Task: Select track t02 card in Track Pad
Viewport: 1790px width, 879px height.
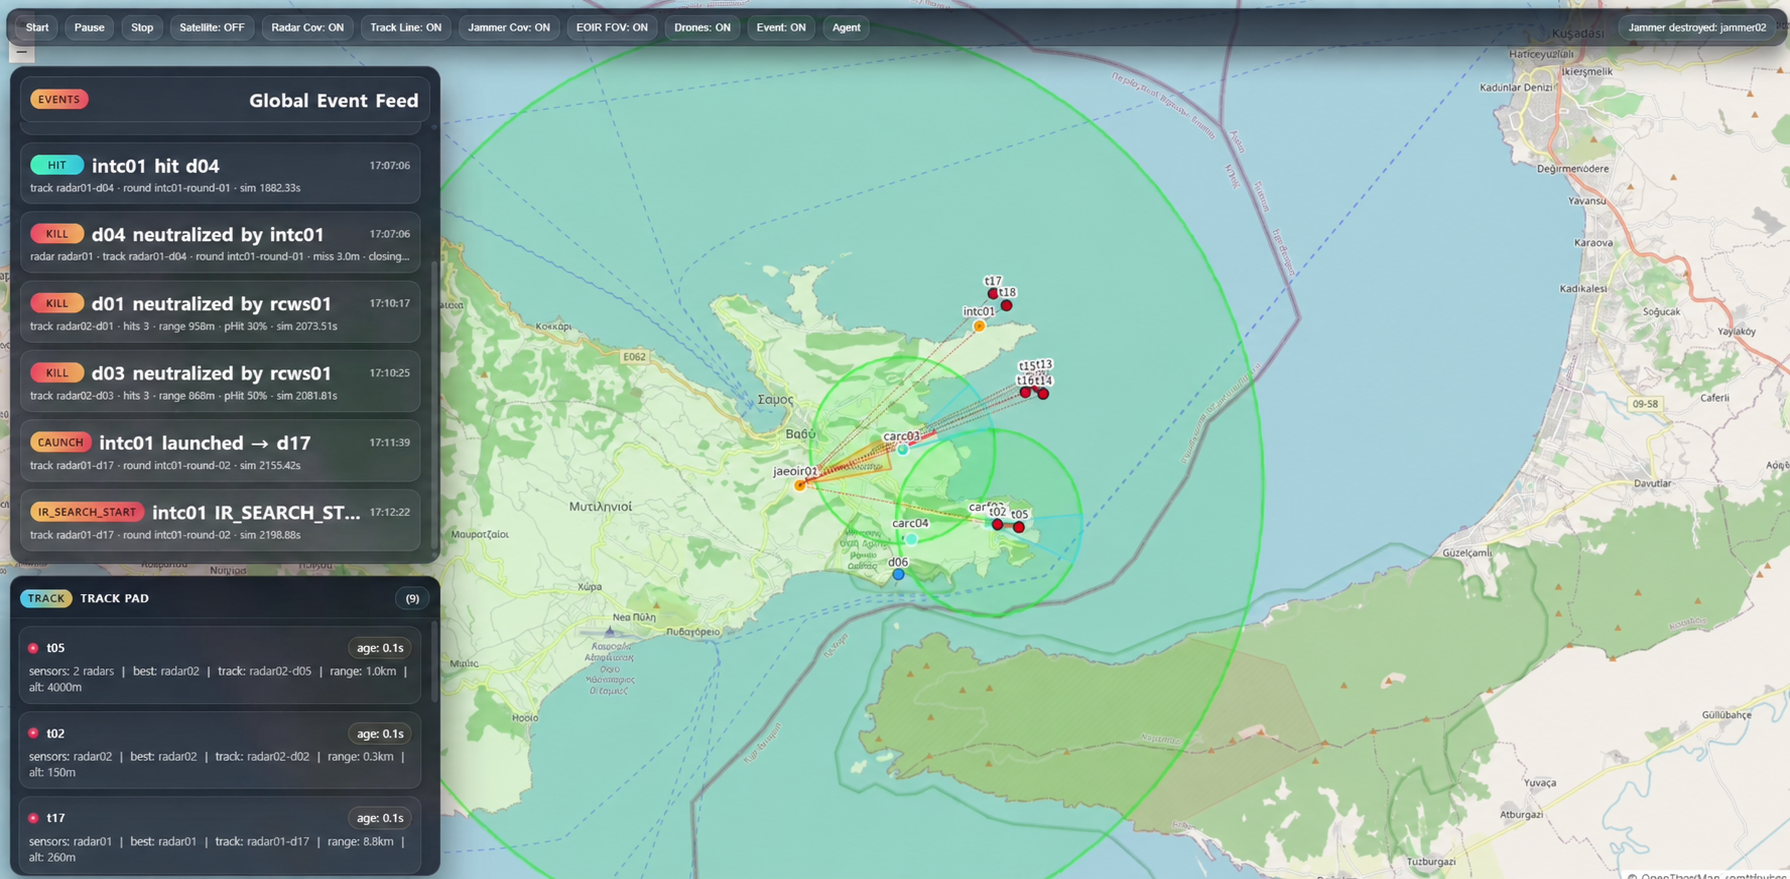Action: 220,751
